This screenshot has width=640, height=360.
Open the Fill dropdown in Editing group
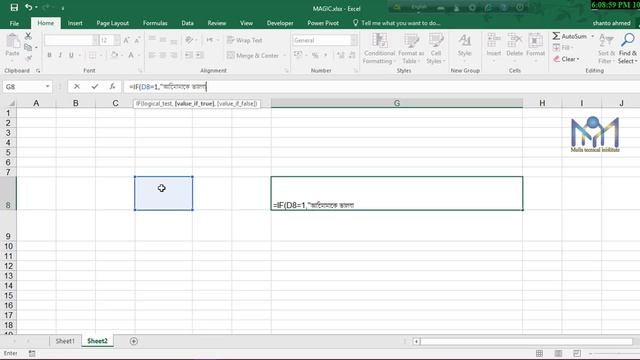click(564, 47)
